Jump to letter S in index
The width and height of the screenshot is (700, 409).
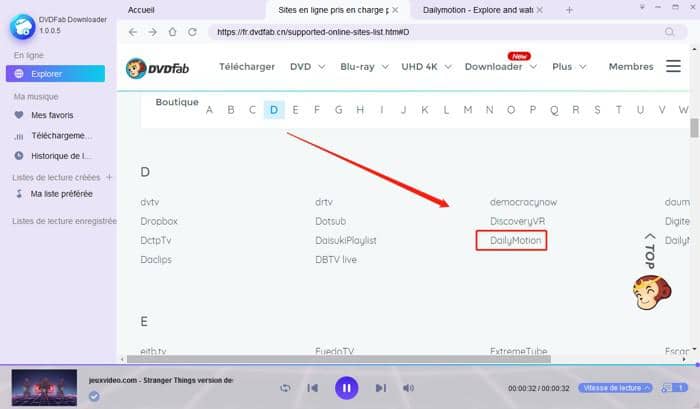click(x=597, y=110)
